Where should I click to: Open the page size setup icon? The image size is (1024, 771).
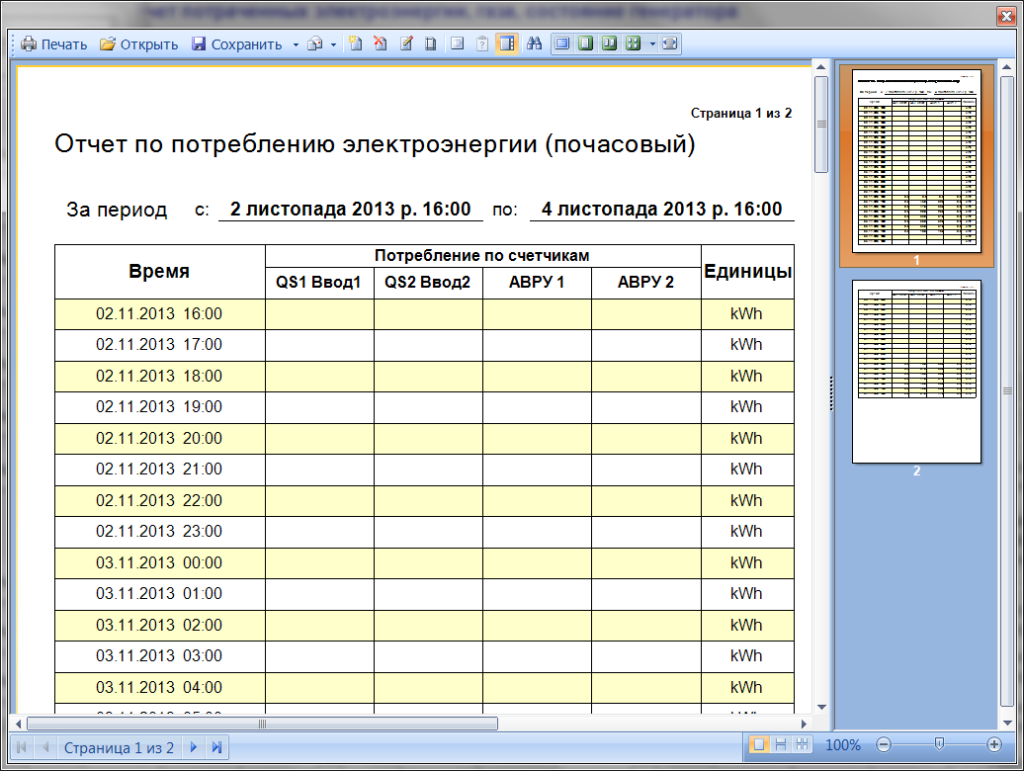click(430, 44)
